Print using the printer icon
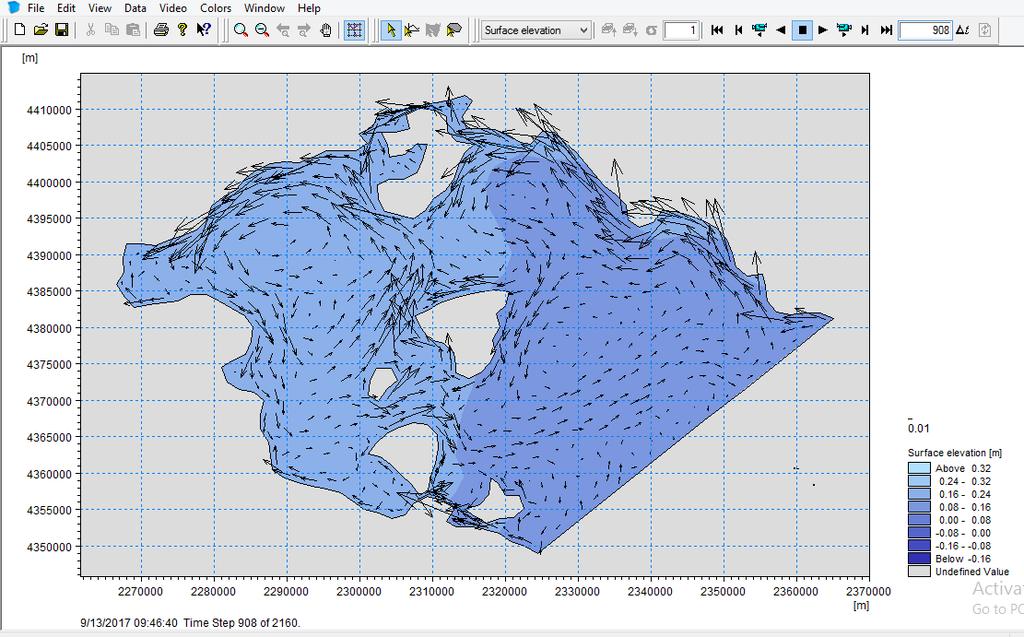This screenshot has width=1024, height=637. click(x=161, y=30)
